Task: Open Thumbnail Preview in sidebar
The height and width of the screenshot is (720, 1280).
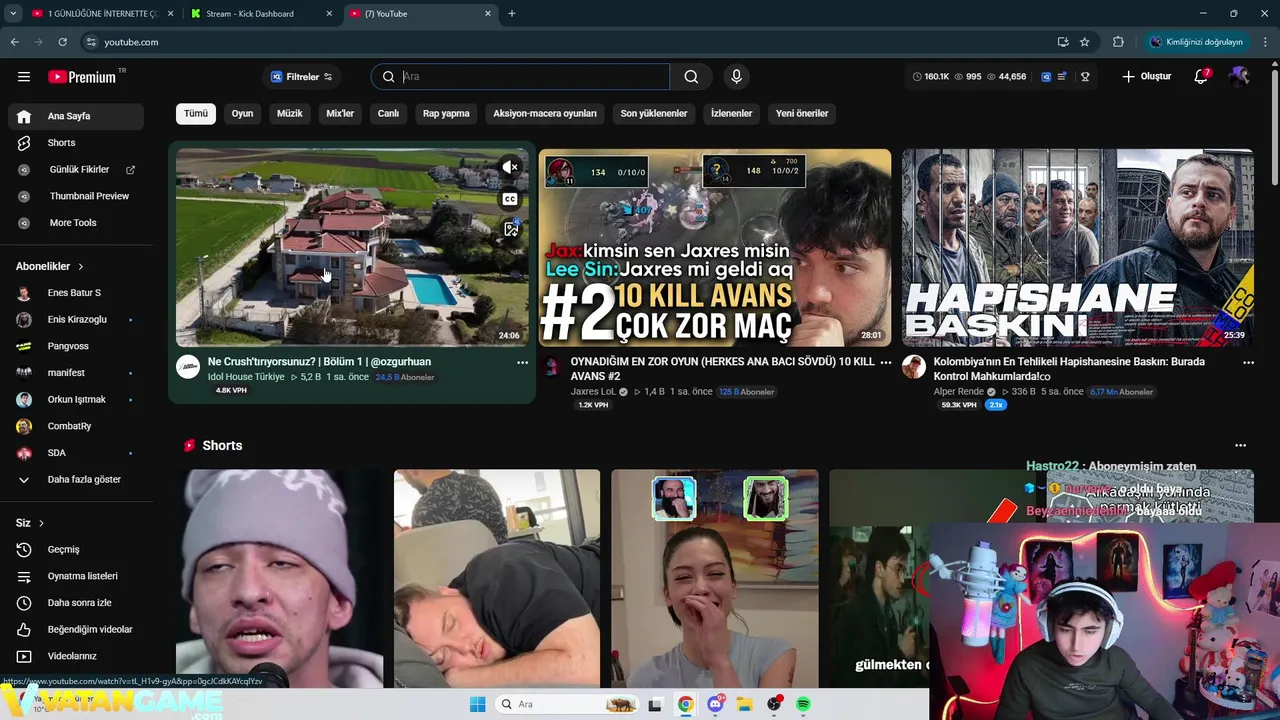Action: pyautogui.click(x=76, y=196)
